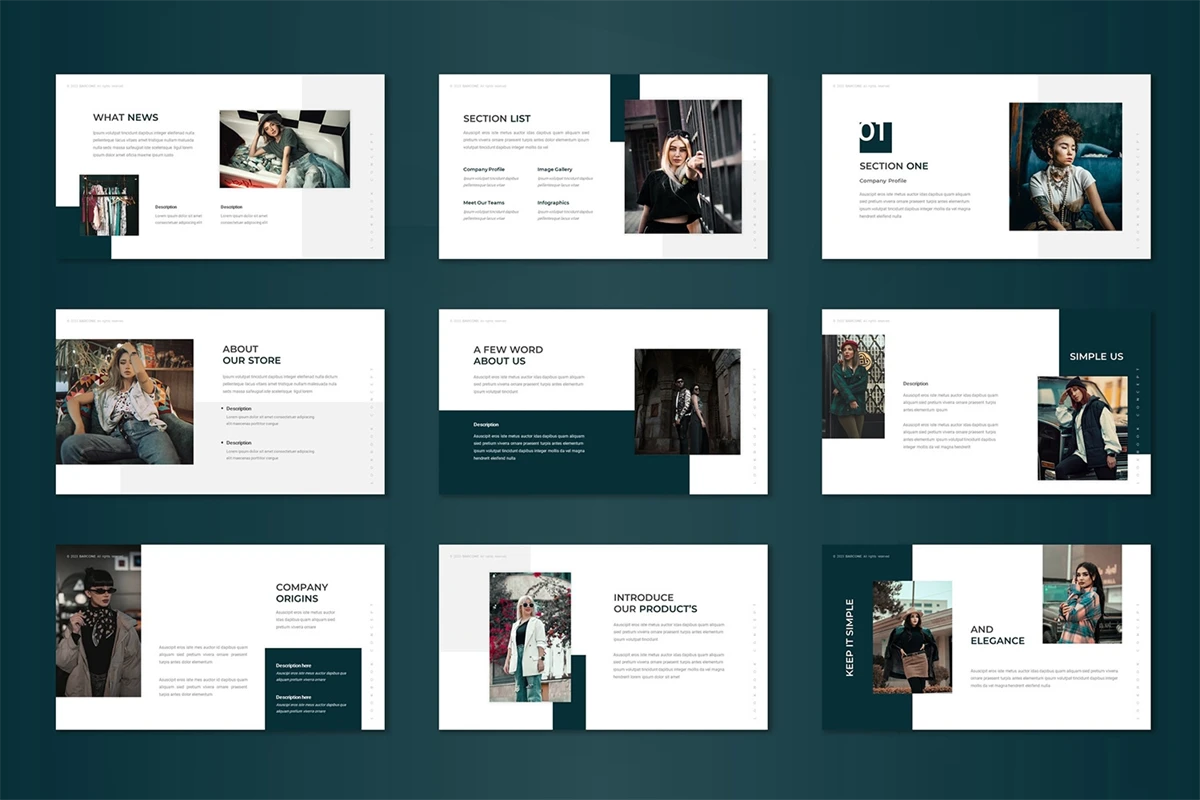Click the 01 number box on Section One slide
The width and height of the screenshot is (1200, 800).
point(875,136)
